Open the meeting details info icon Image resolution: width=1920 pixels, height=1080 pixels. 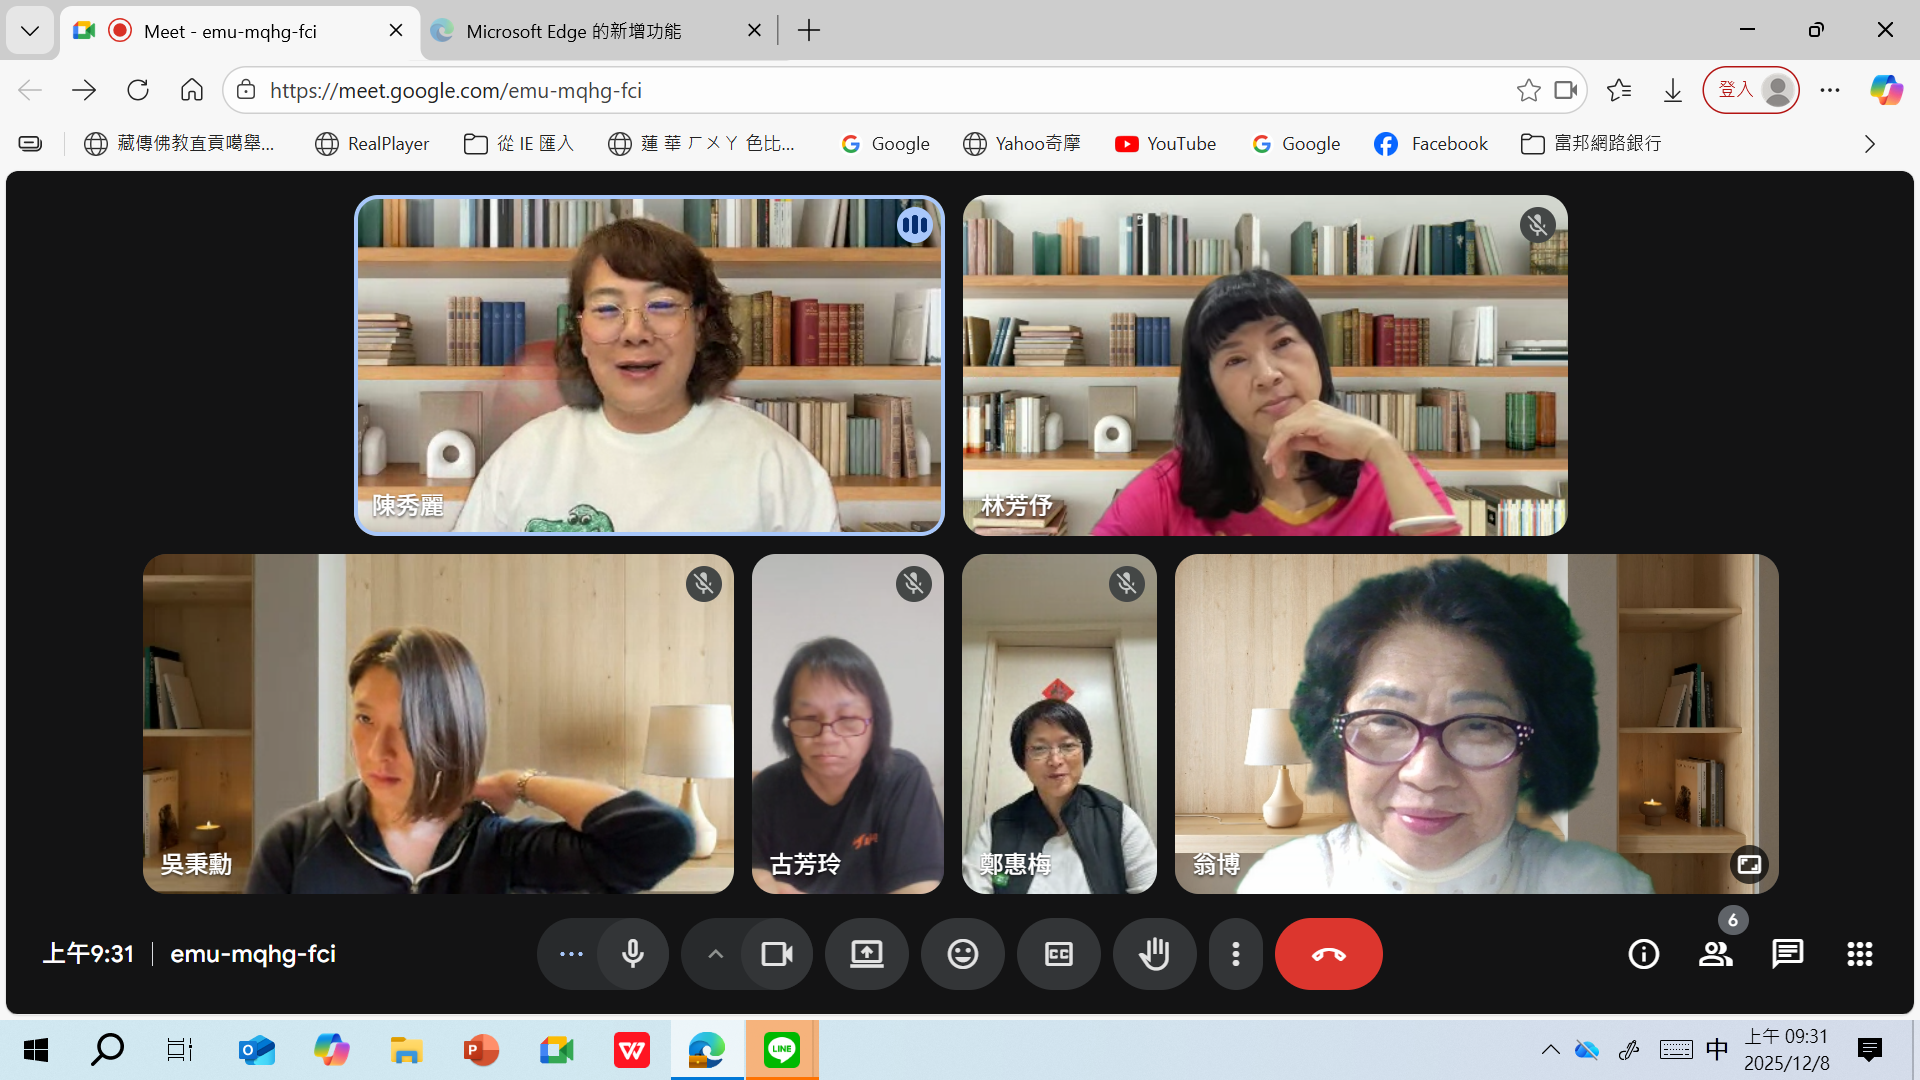click(1643, 954)
